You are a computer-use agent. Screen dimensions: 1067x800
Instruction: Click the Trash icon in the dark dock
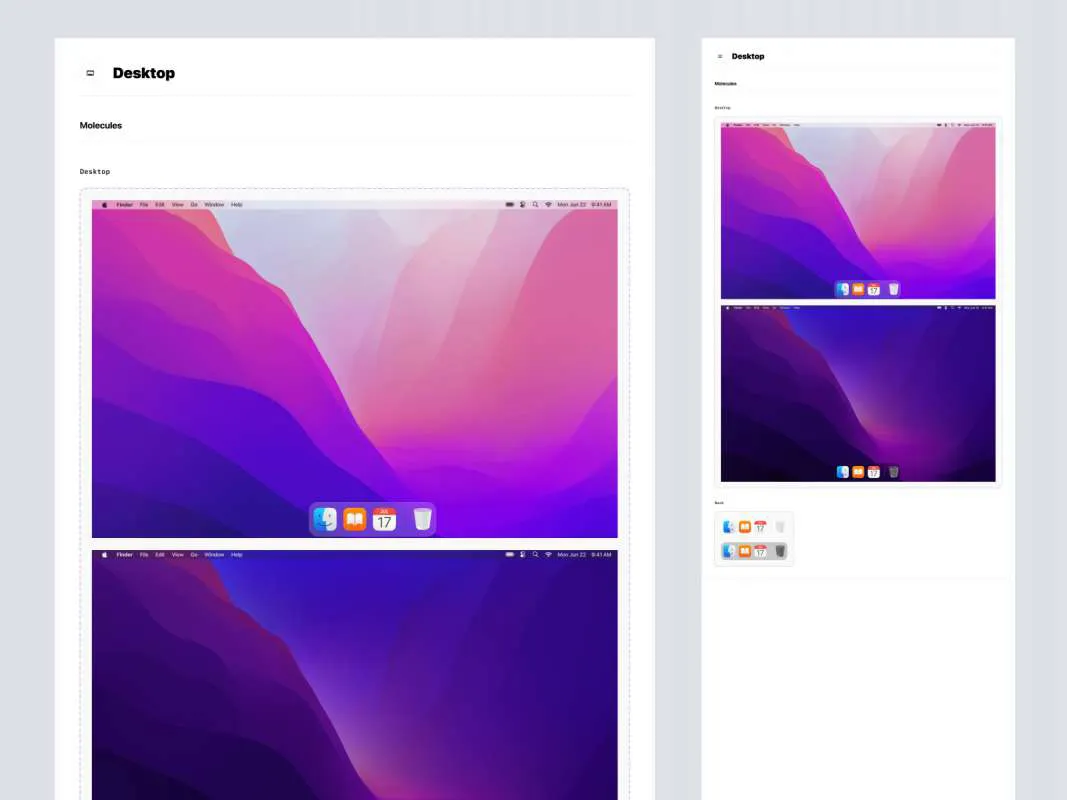coord(779,550)
